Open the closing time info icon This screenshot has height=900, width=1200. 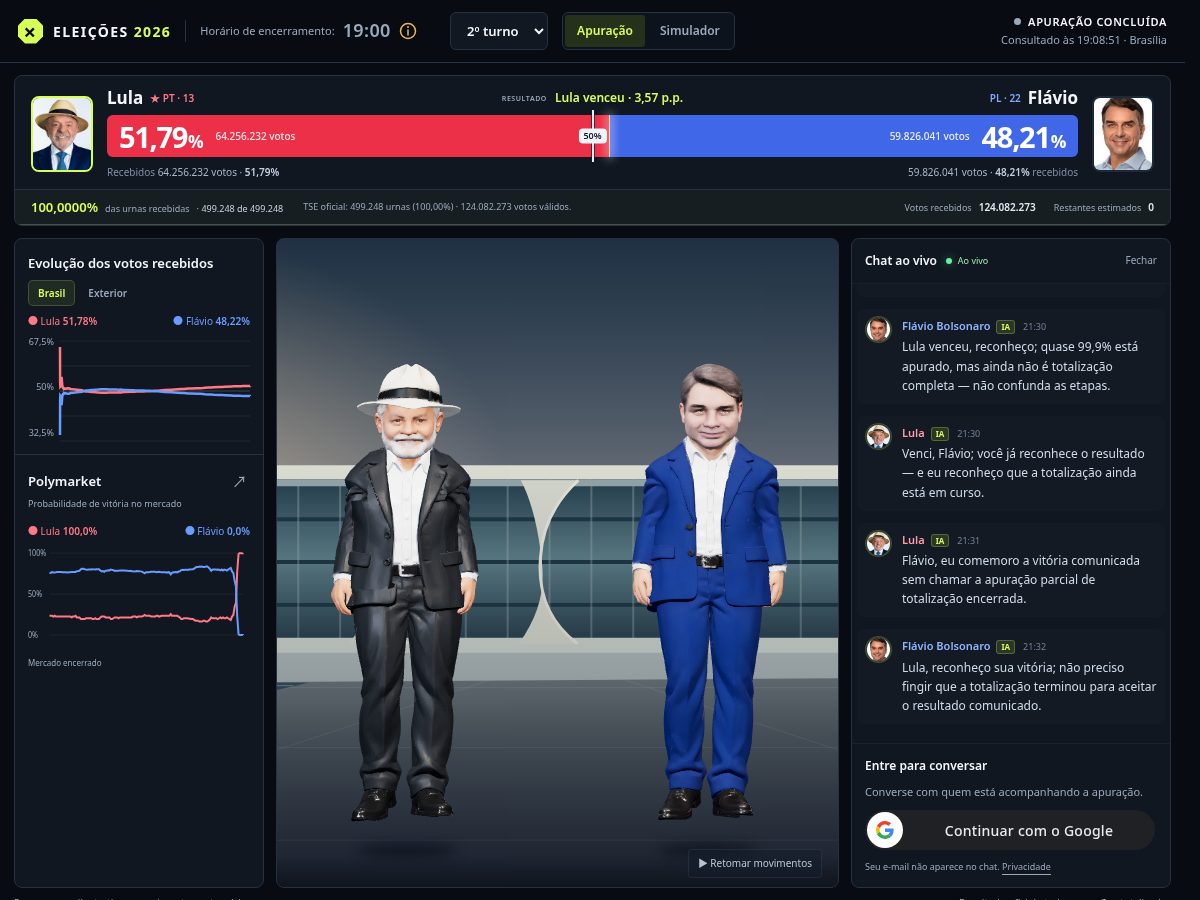(x=408, y=31)
